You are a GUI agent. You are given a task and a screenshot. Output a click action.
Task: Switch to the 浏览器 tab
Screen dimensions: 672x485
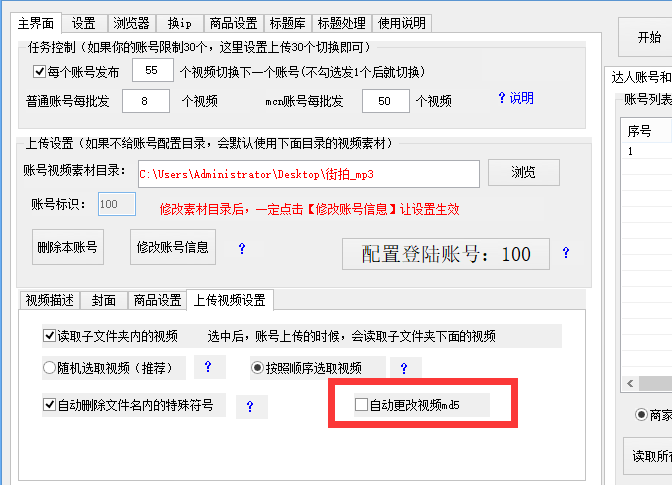(x=130, y=23)
